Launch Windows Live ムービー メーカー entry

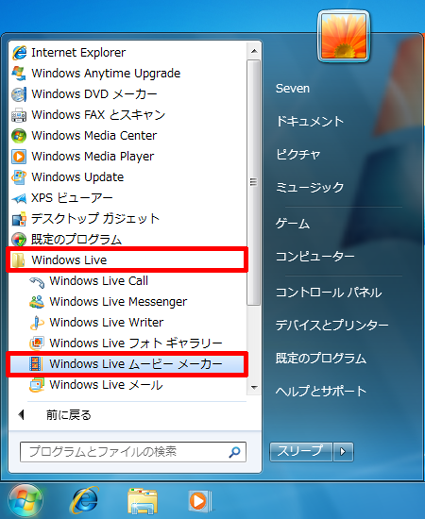pos(127,364)
